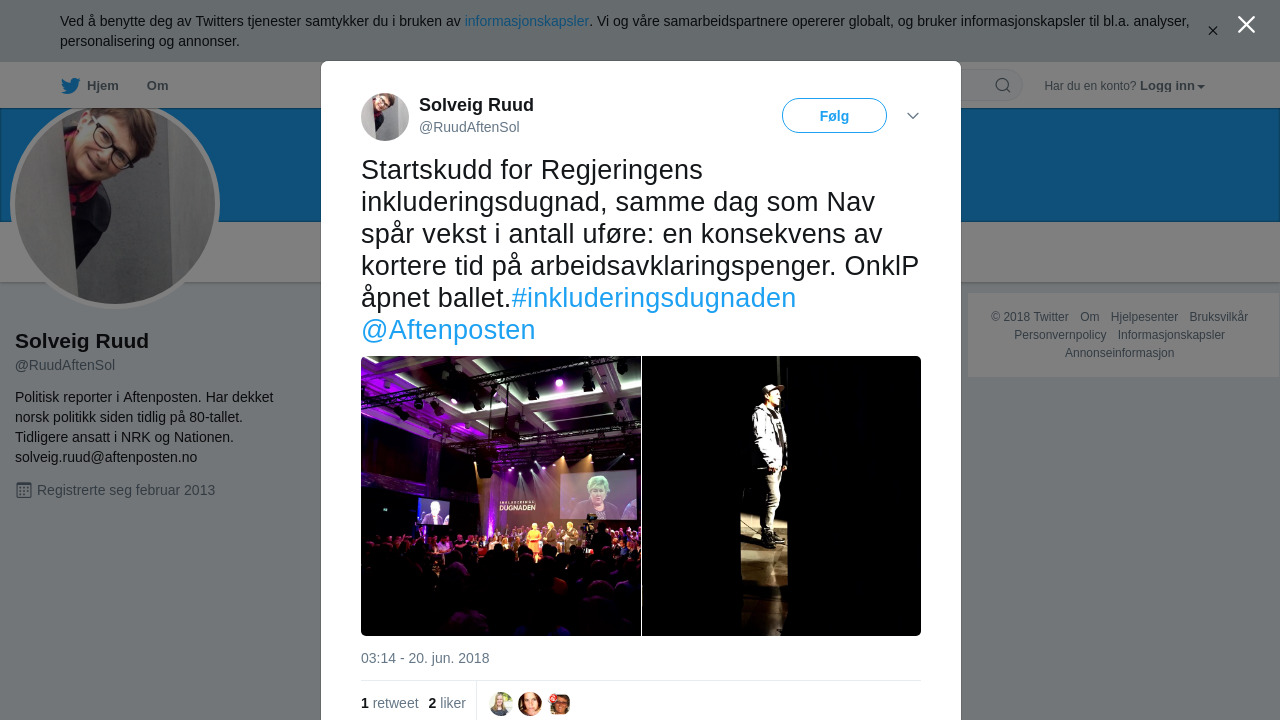The width and height of the screenshot is (1280, 720).
Task: Open the Hjem navigation item
Action: 90,86
